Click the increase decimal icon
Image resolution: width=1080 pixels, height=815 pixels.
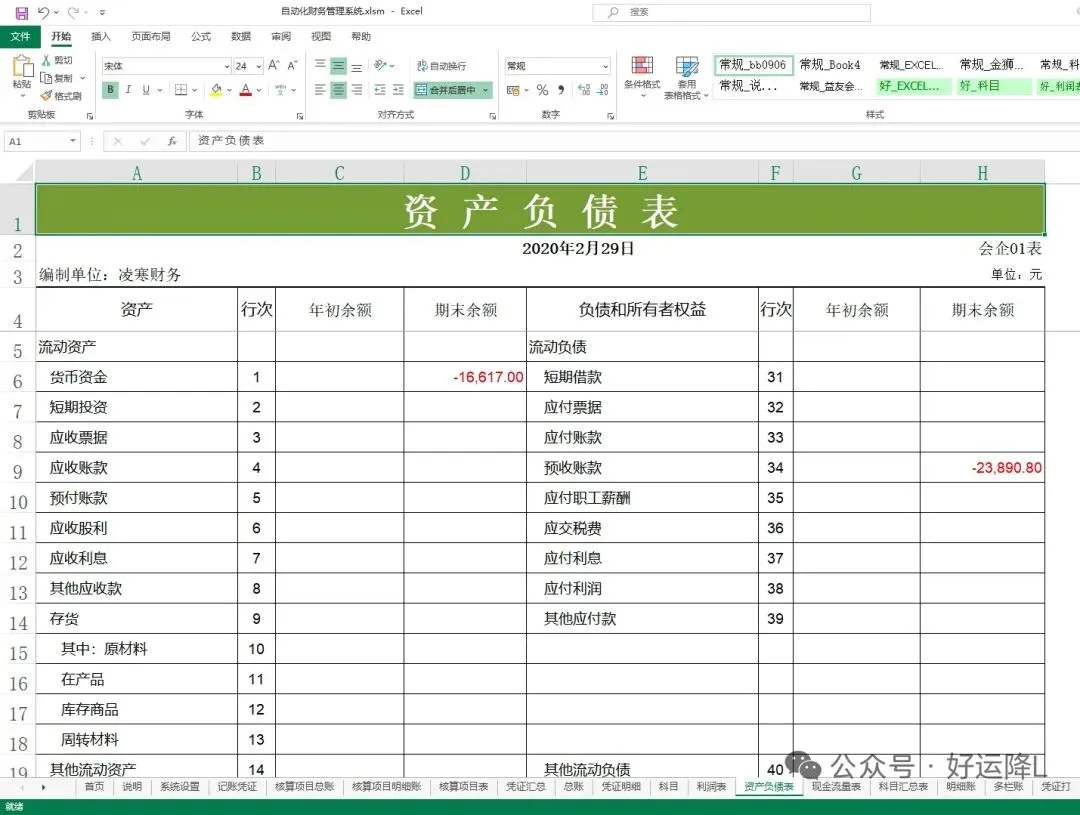coord(584,90)
